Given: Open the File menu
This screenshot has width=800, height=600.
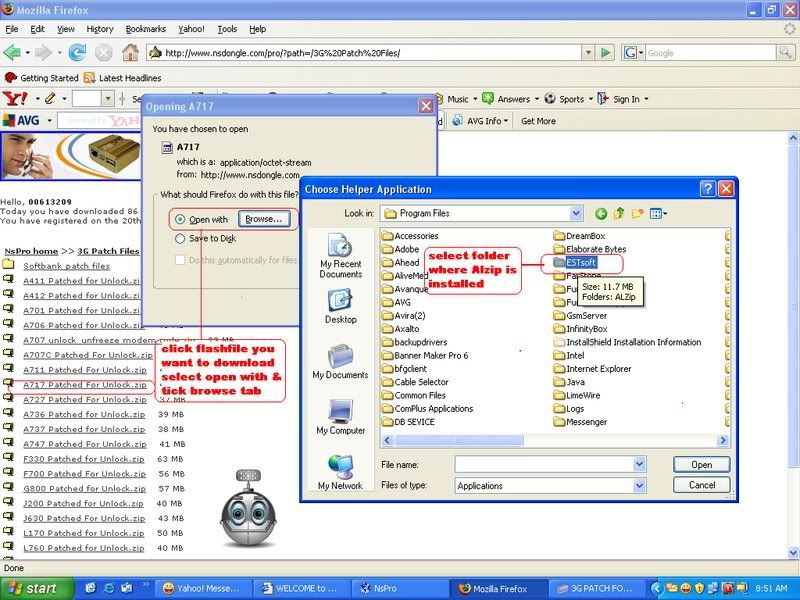Looking at the screenshot, I should click(11, 29).
